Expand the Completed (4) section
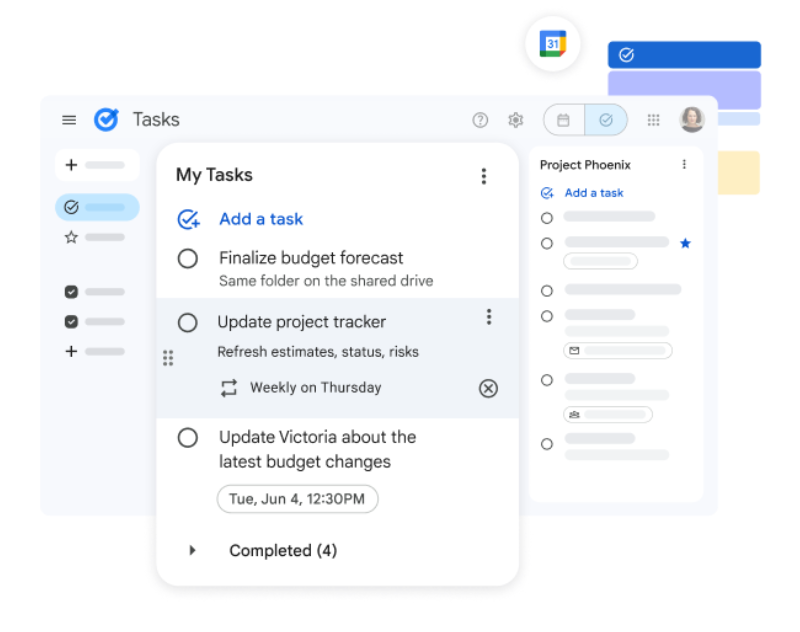 point(193,551)
